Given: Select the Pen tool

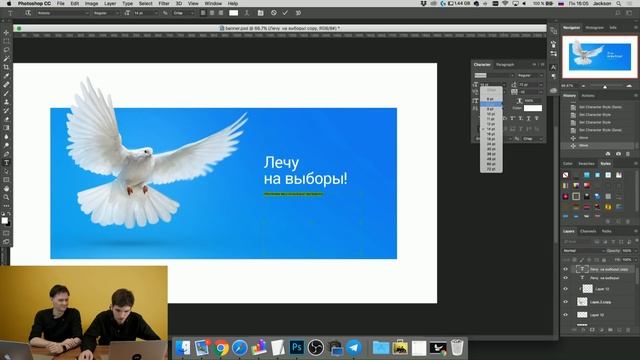Looking at the screenshot, I should tap(6, 154).
